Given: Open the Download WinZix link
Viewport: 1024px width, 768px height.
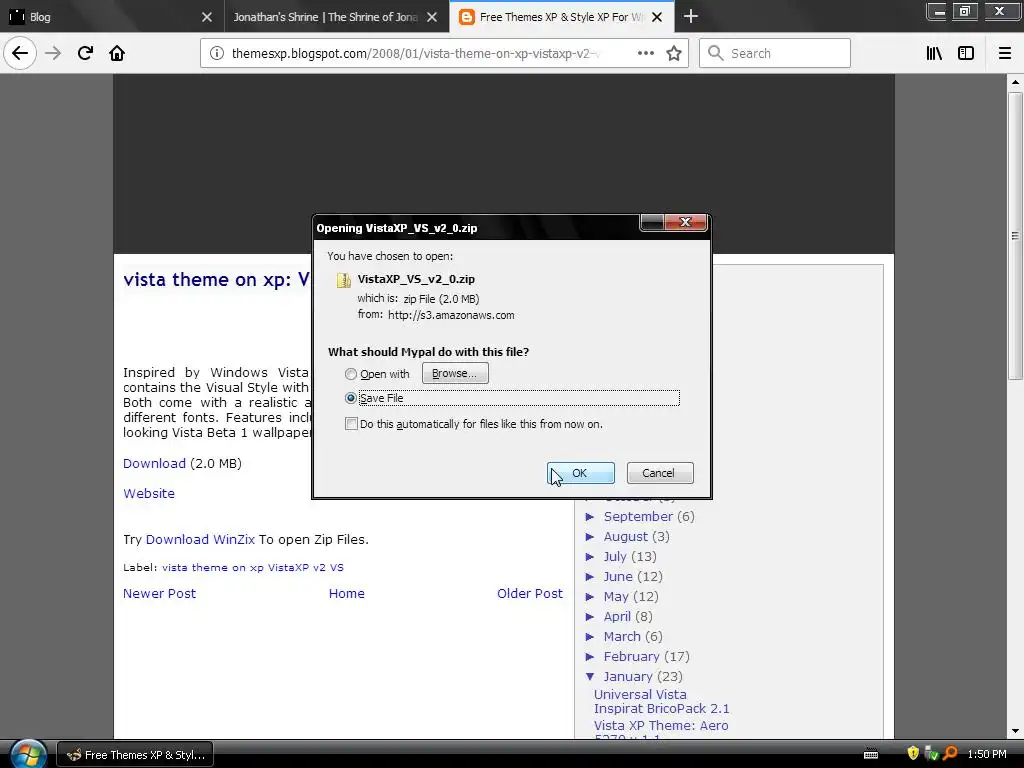Looking at the screenshot, I should 200,539.
